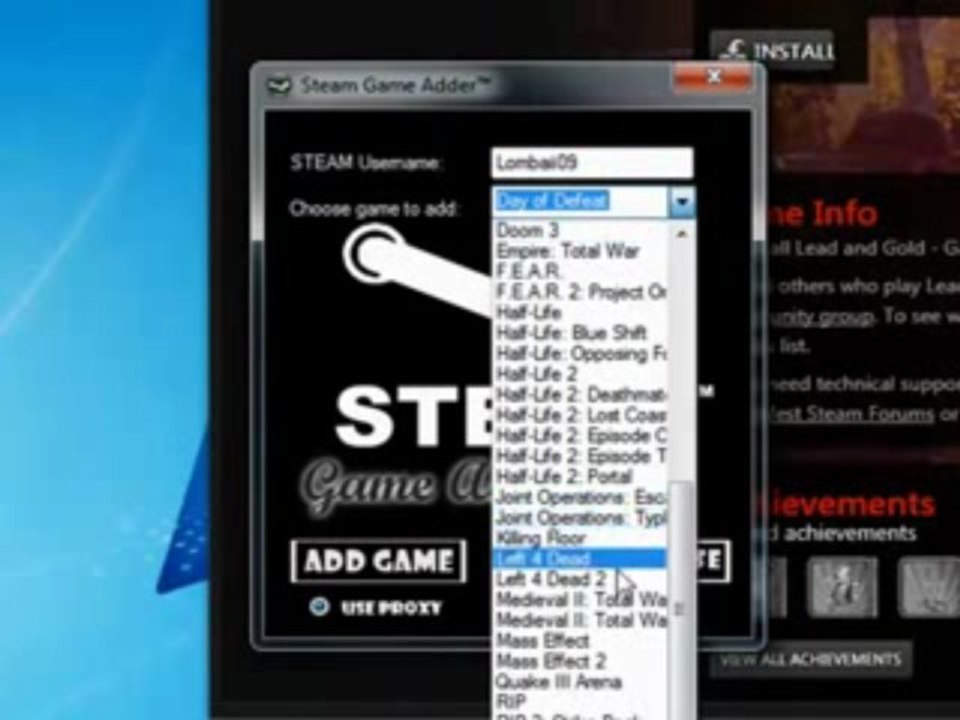
Task: Select Left 4 Dead 2
Action: click(x=580, y=579)
